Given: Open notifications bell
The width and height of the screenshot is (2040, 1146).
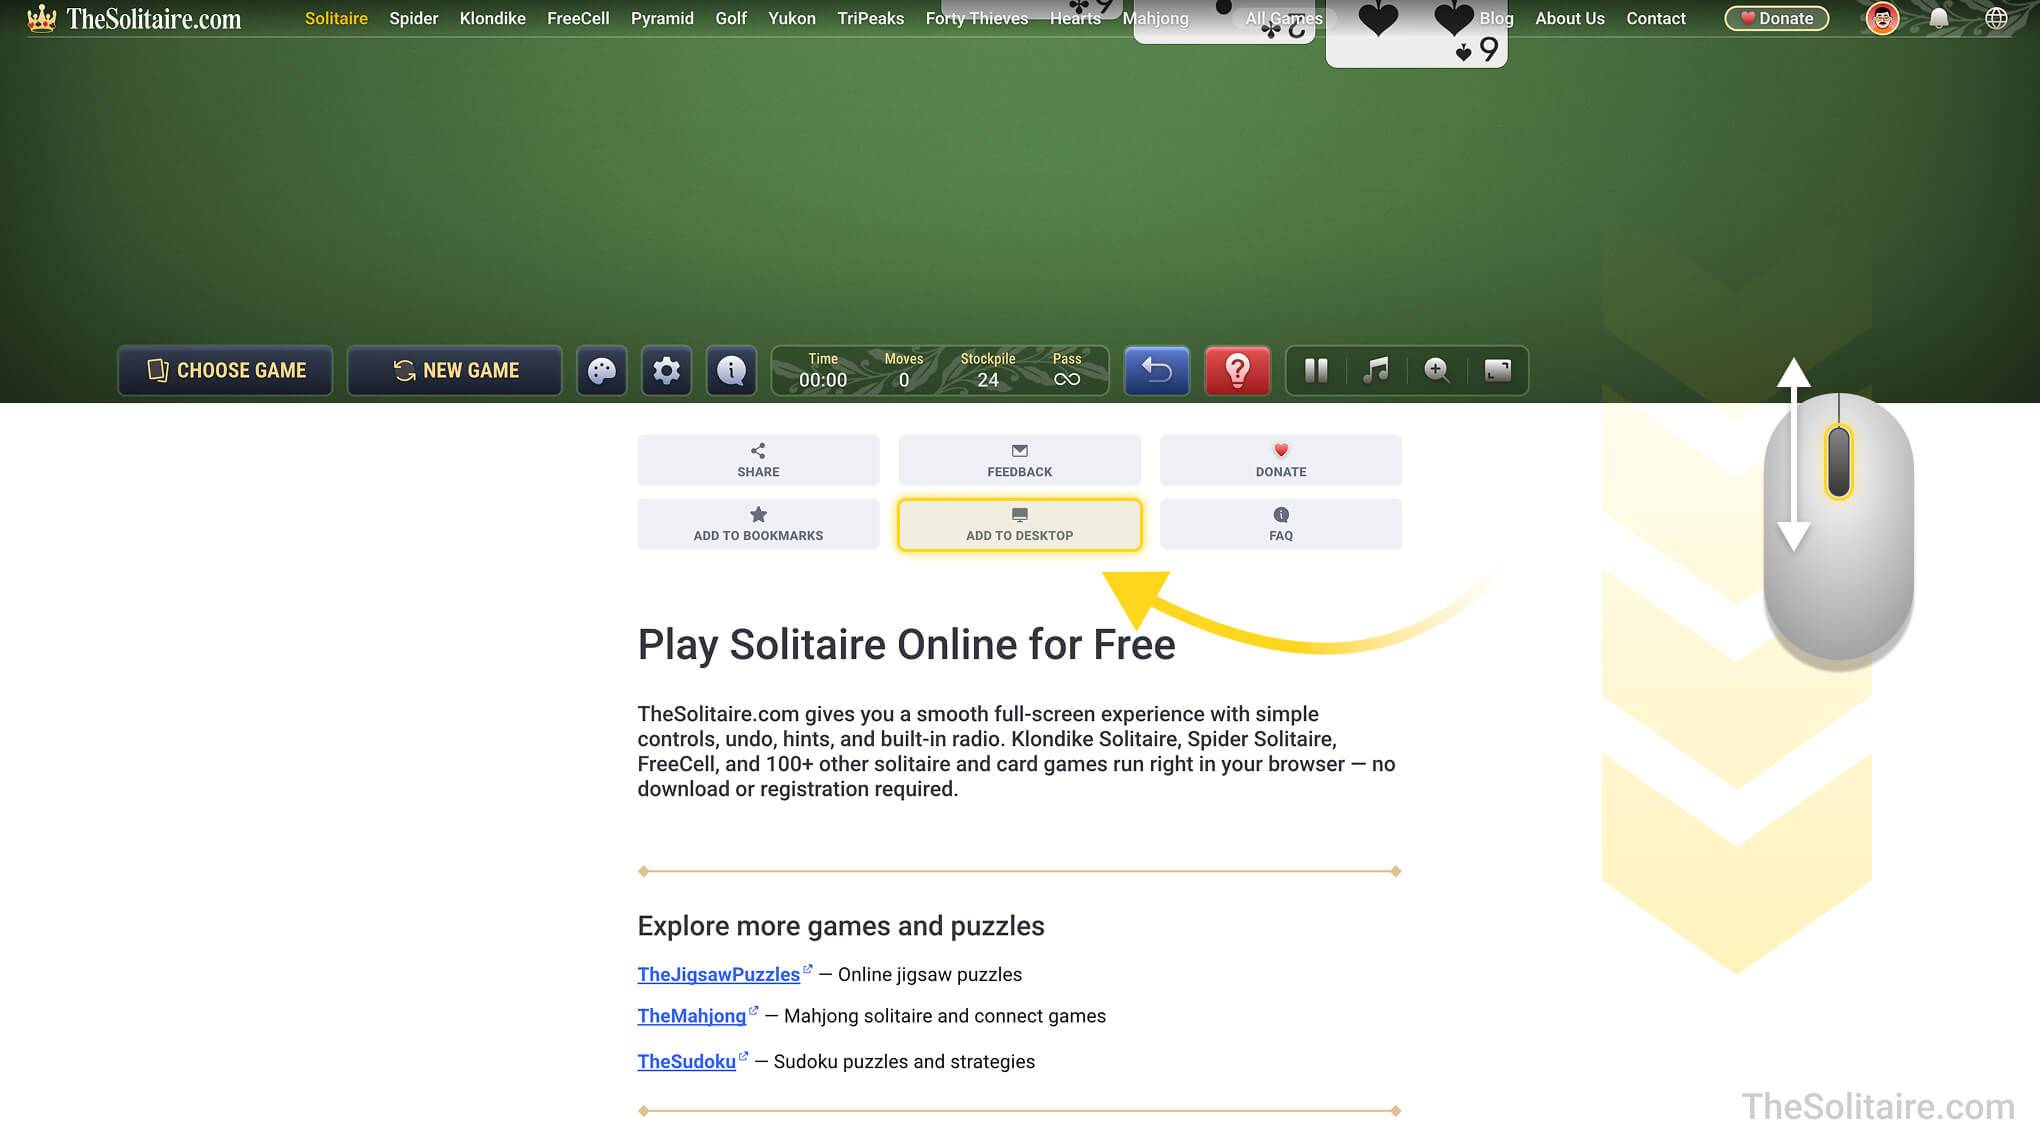Looking at the screenshot, I should (x=1938, y=18).
